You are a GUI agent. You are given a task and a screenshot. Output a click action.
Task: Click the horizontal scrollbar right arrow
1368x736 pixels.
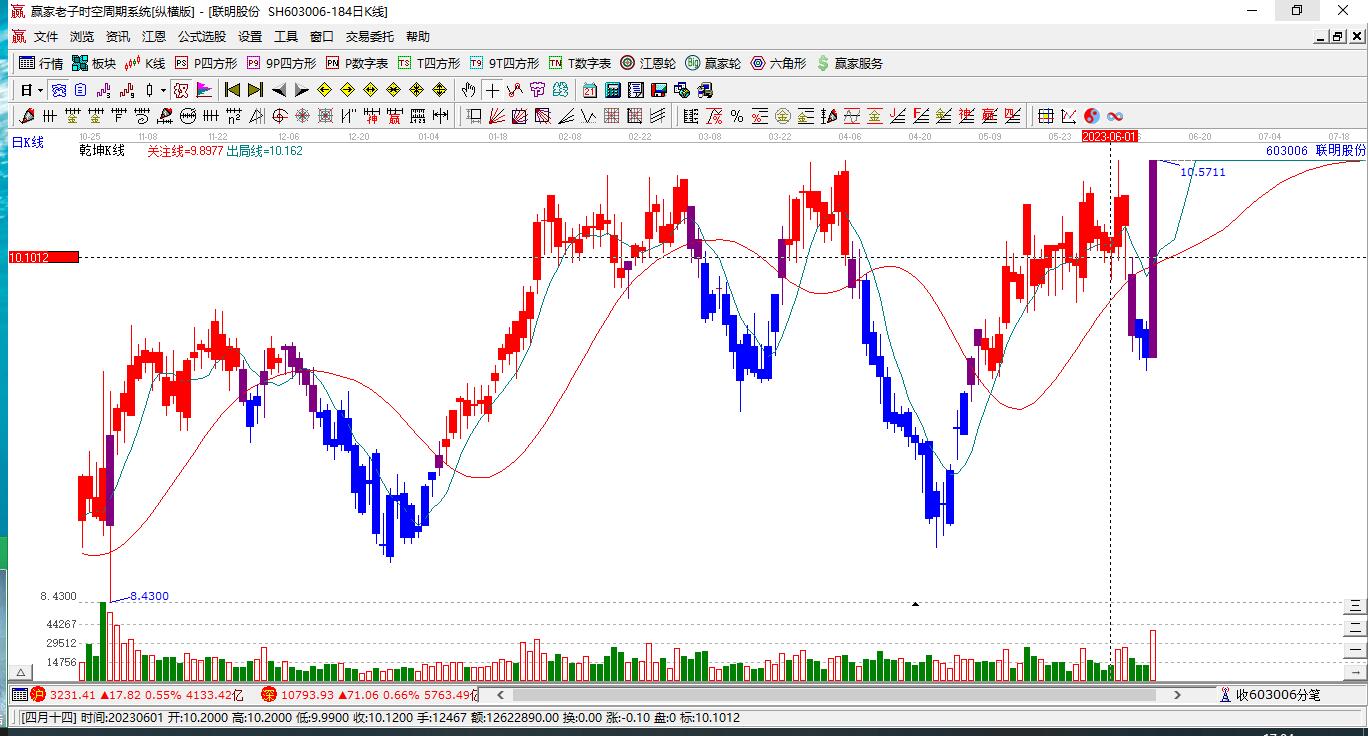point(1177,694)
